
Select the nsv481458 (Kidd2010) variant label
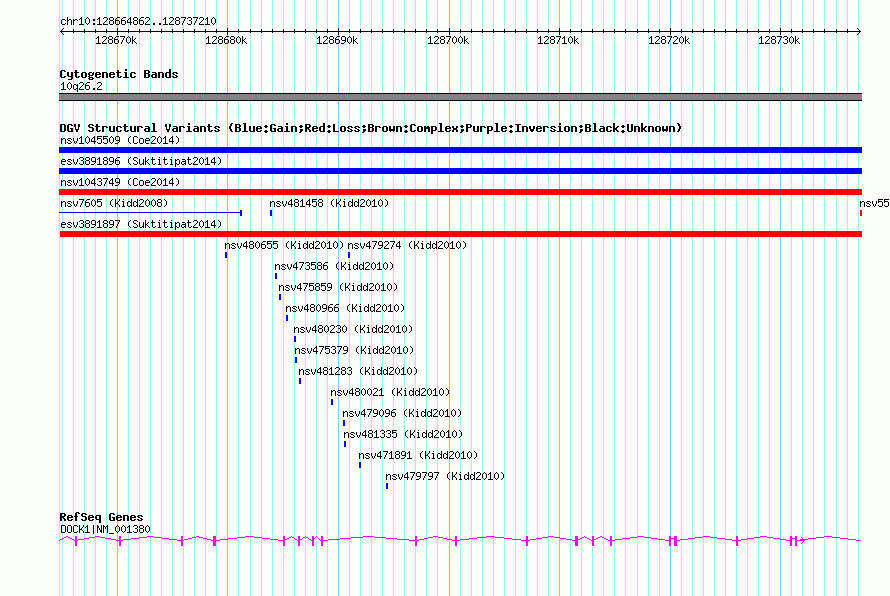329,203
